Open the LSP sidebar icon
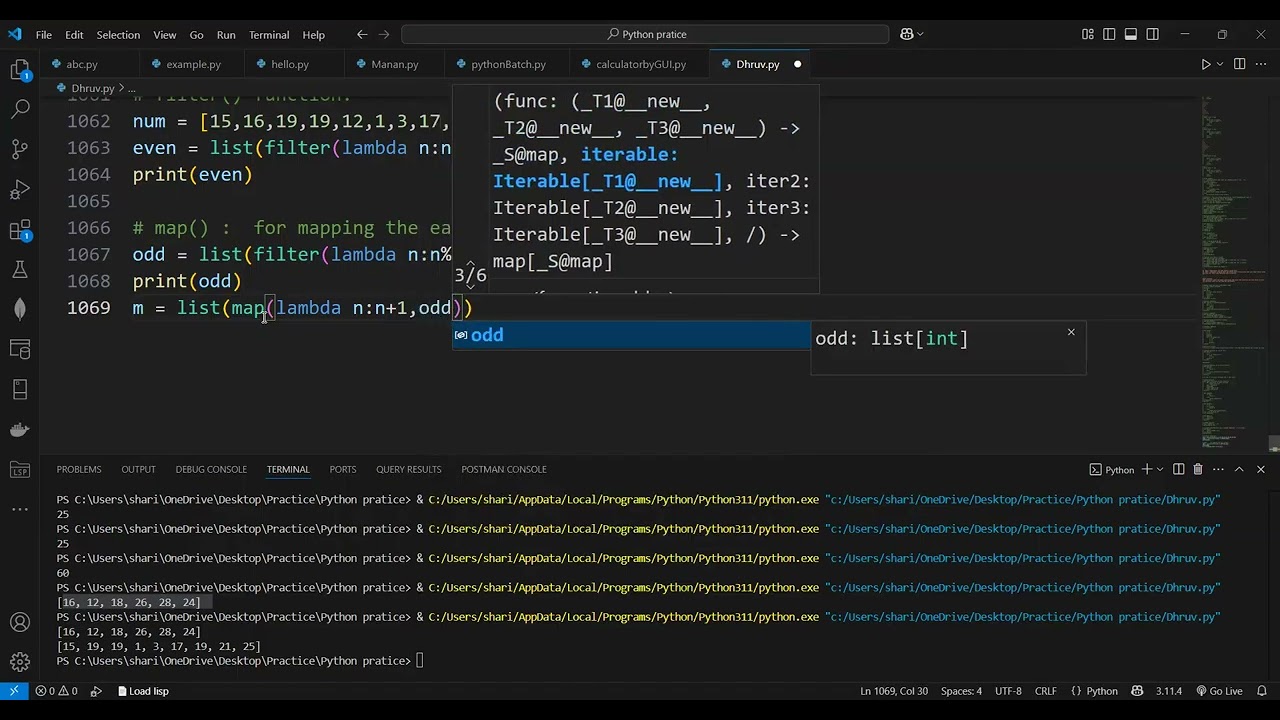Viewport: 1280px width, 720px height. 20,470
